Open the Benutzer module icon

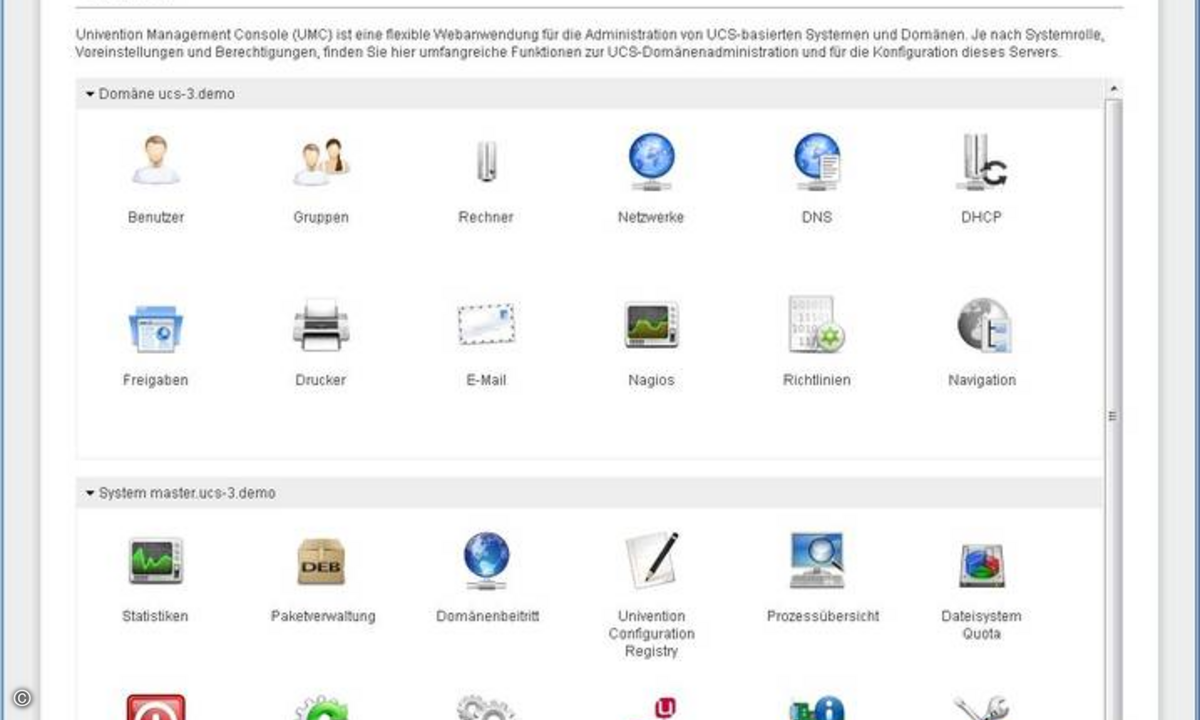tap(156, 161)
